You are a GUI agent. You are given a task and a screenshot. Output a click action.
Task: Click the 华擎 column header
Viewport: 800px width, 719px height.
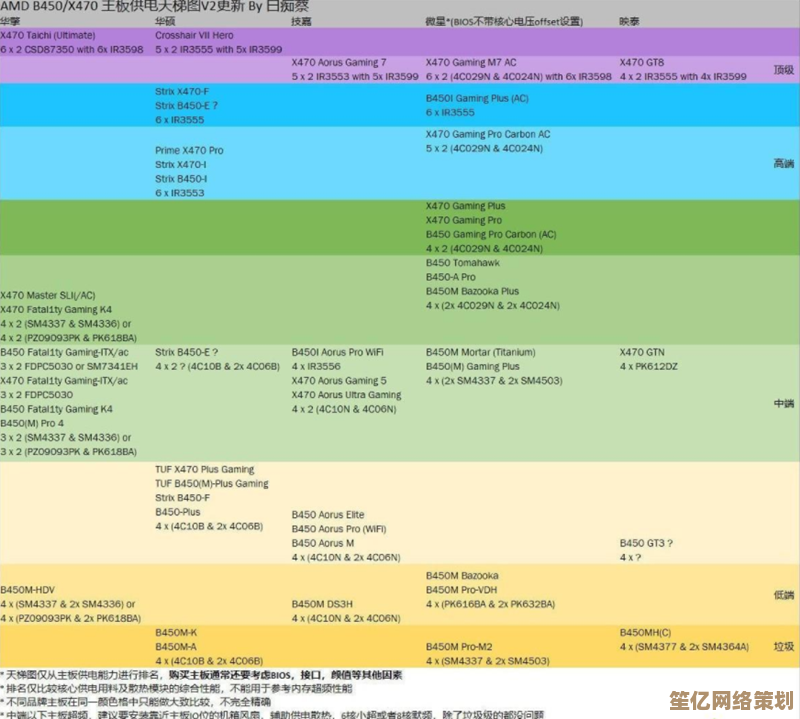10,21
